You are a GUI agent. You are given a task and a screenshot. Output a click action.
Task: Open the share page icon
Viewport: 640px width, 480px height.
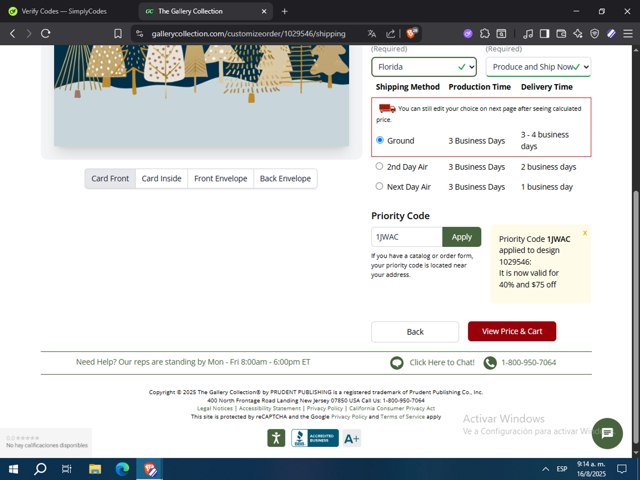(x=390, y=33)
